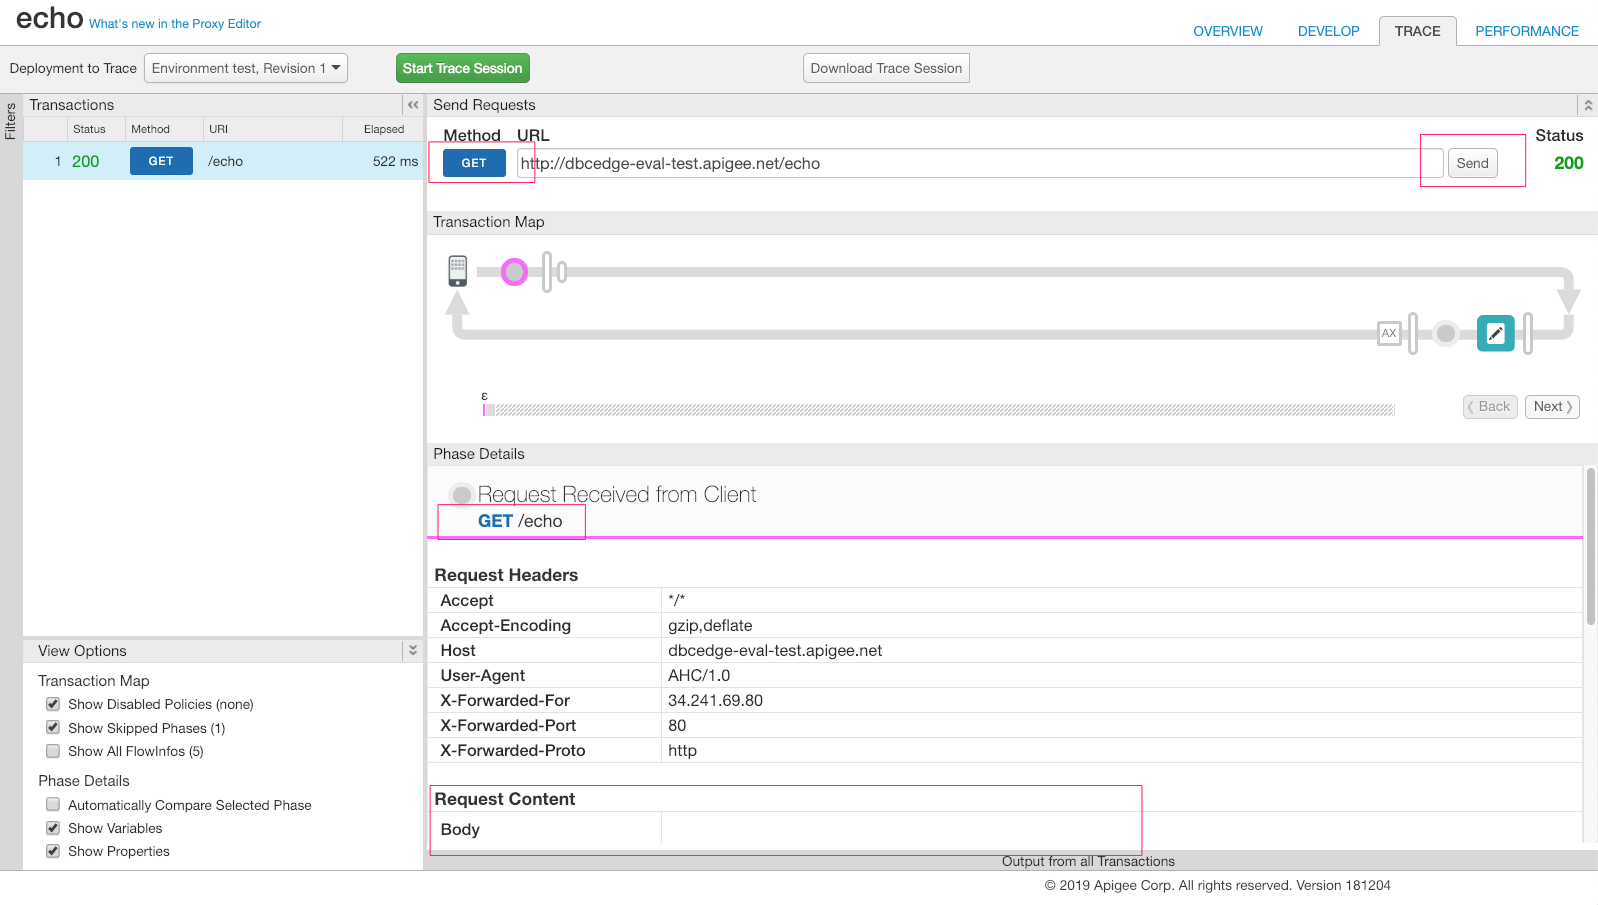The width and height of the screenshot is (1598, 905).
Task: Collapse Transactions panel with double-arrow icon
Action: pyautogui.click(x=413, y=105)
